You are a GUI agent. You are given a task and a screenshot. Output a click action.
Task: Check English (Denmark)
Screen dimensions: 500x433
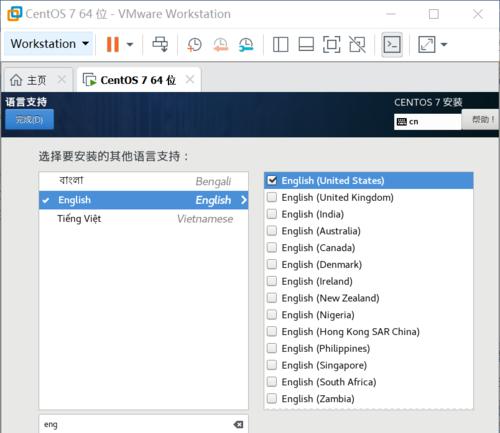[x=272, y=264]
